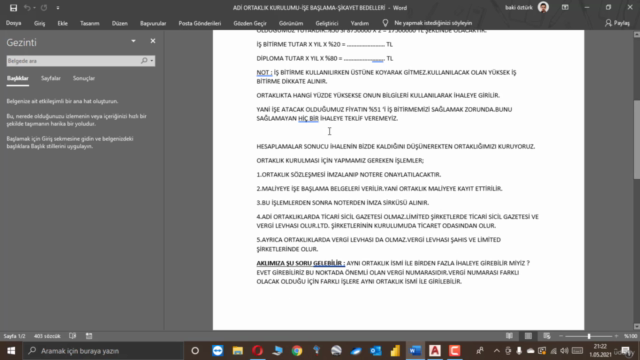Click 'Sayfa 1/2' in status bar
The image size is (640, 360).
pos(14,336)
